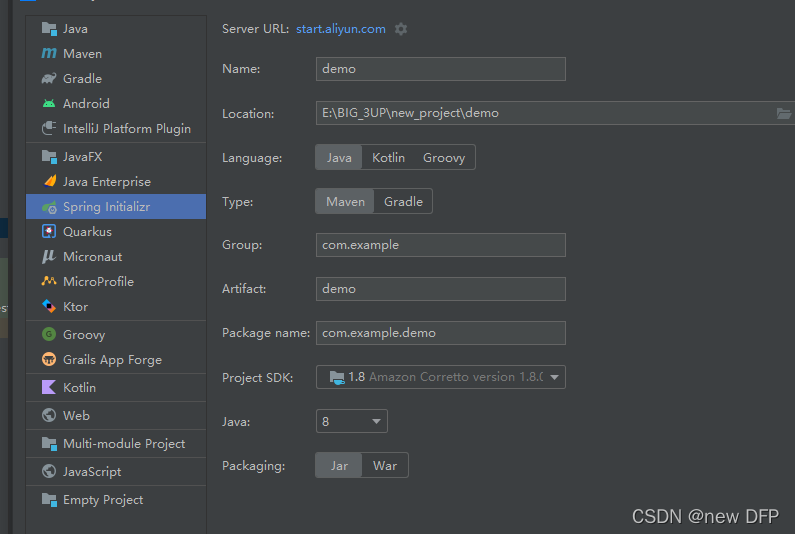Select the Quarkus icon

[49, 232]
